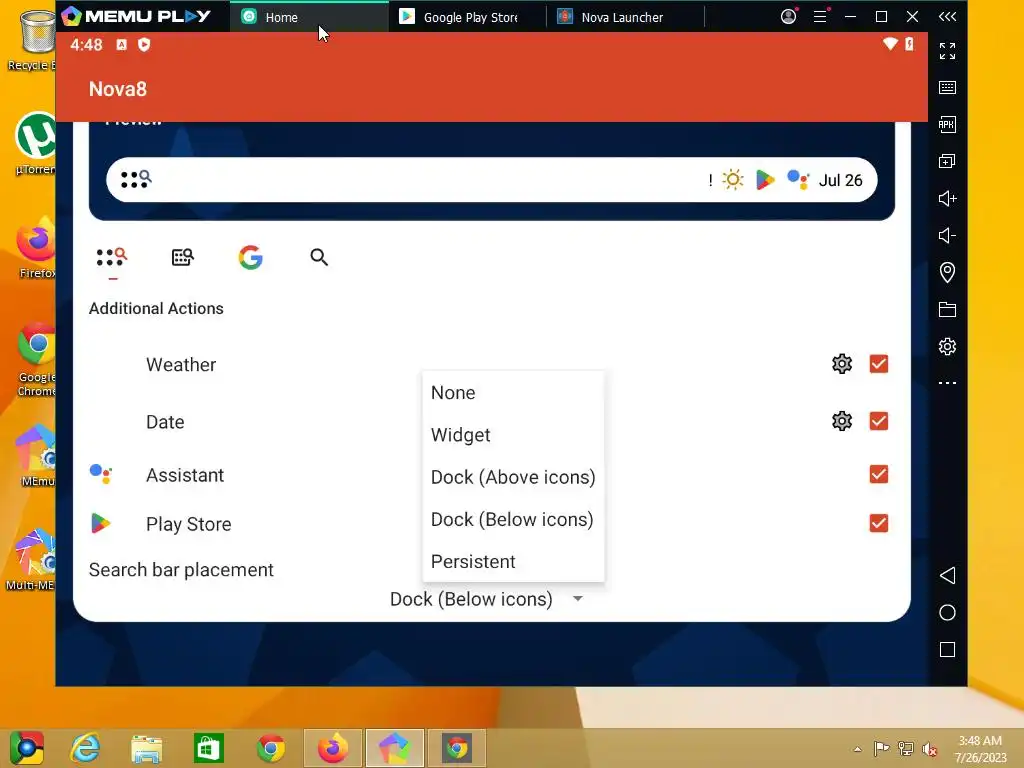Choose Dock (Below icons) in popup list
The height and width of the screenshot is (768, 1024).
pyautogui.click(x=513, y=520)
